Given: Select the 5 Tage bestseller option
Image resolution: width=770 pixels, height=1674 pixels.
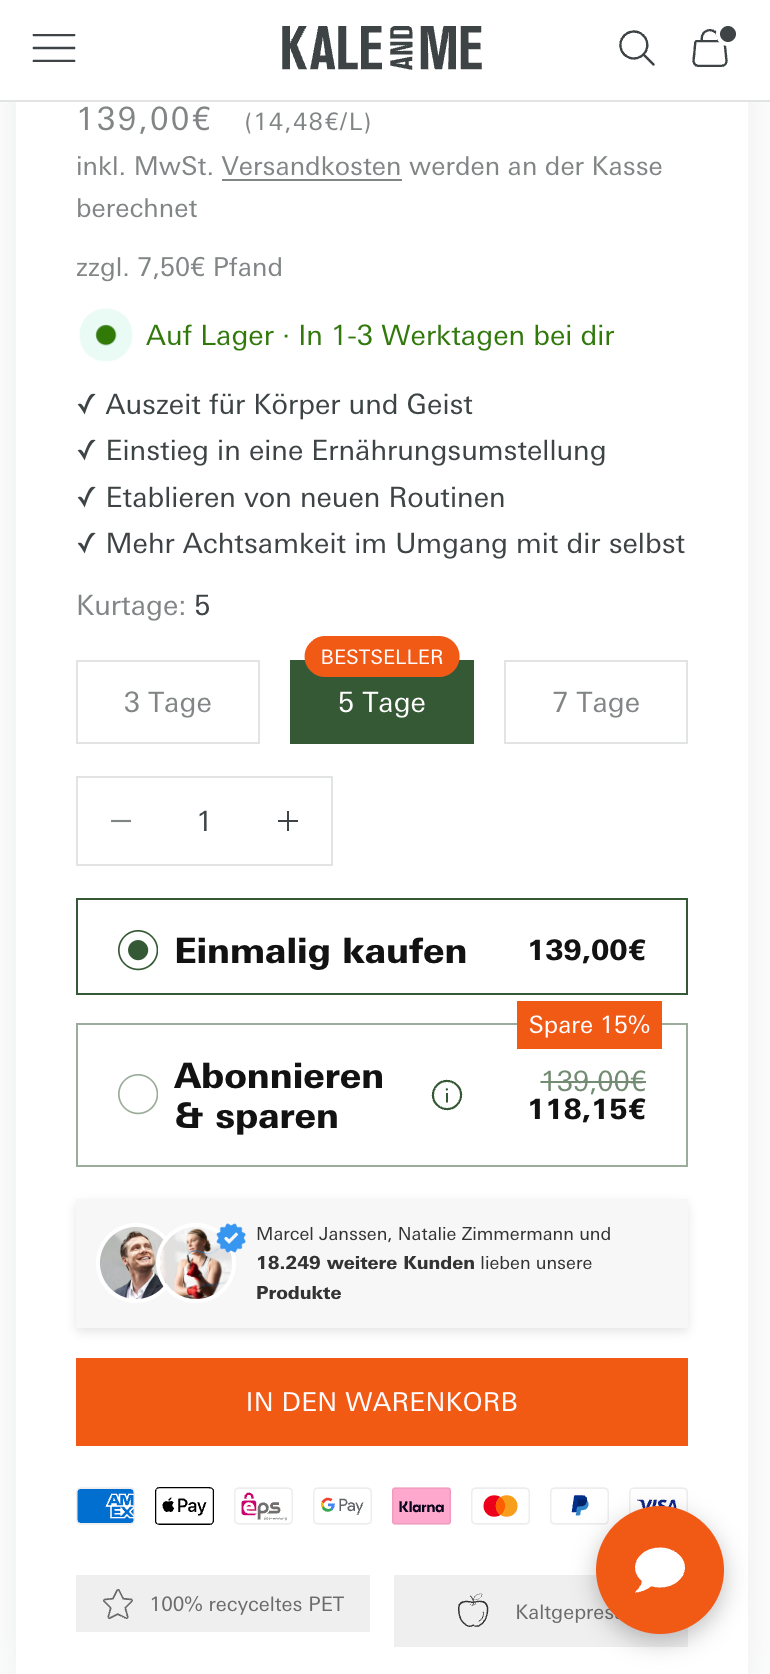Looking at the screenshot, I should click(x=382, y=702).
